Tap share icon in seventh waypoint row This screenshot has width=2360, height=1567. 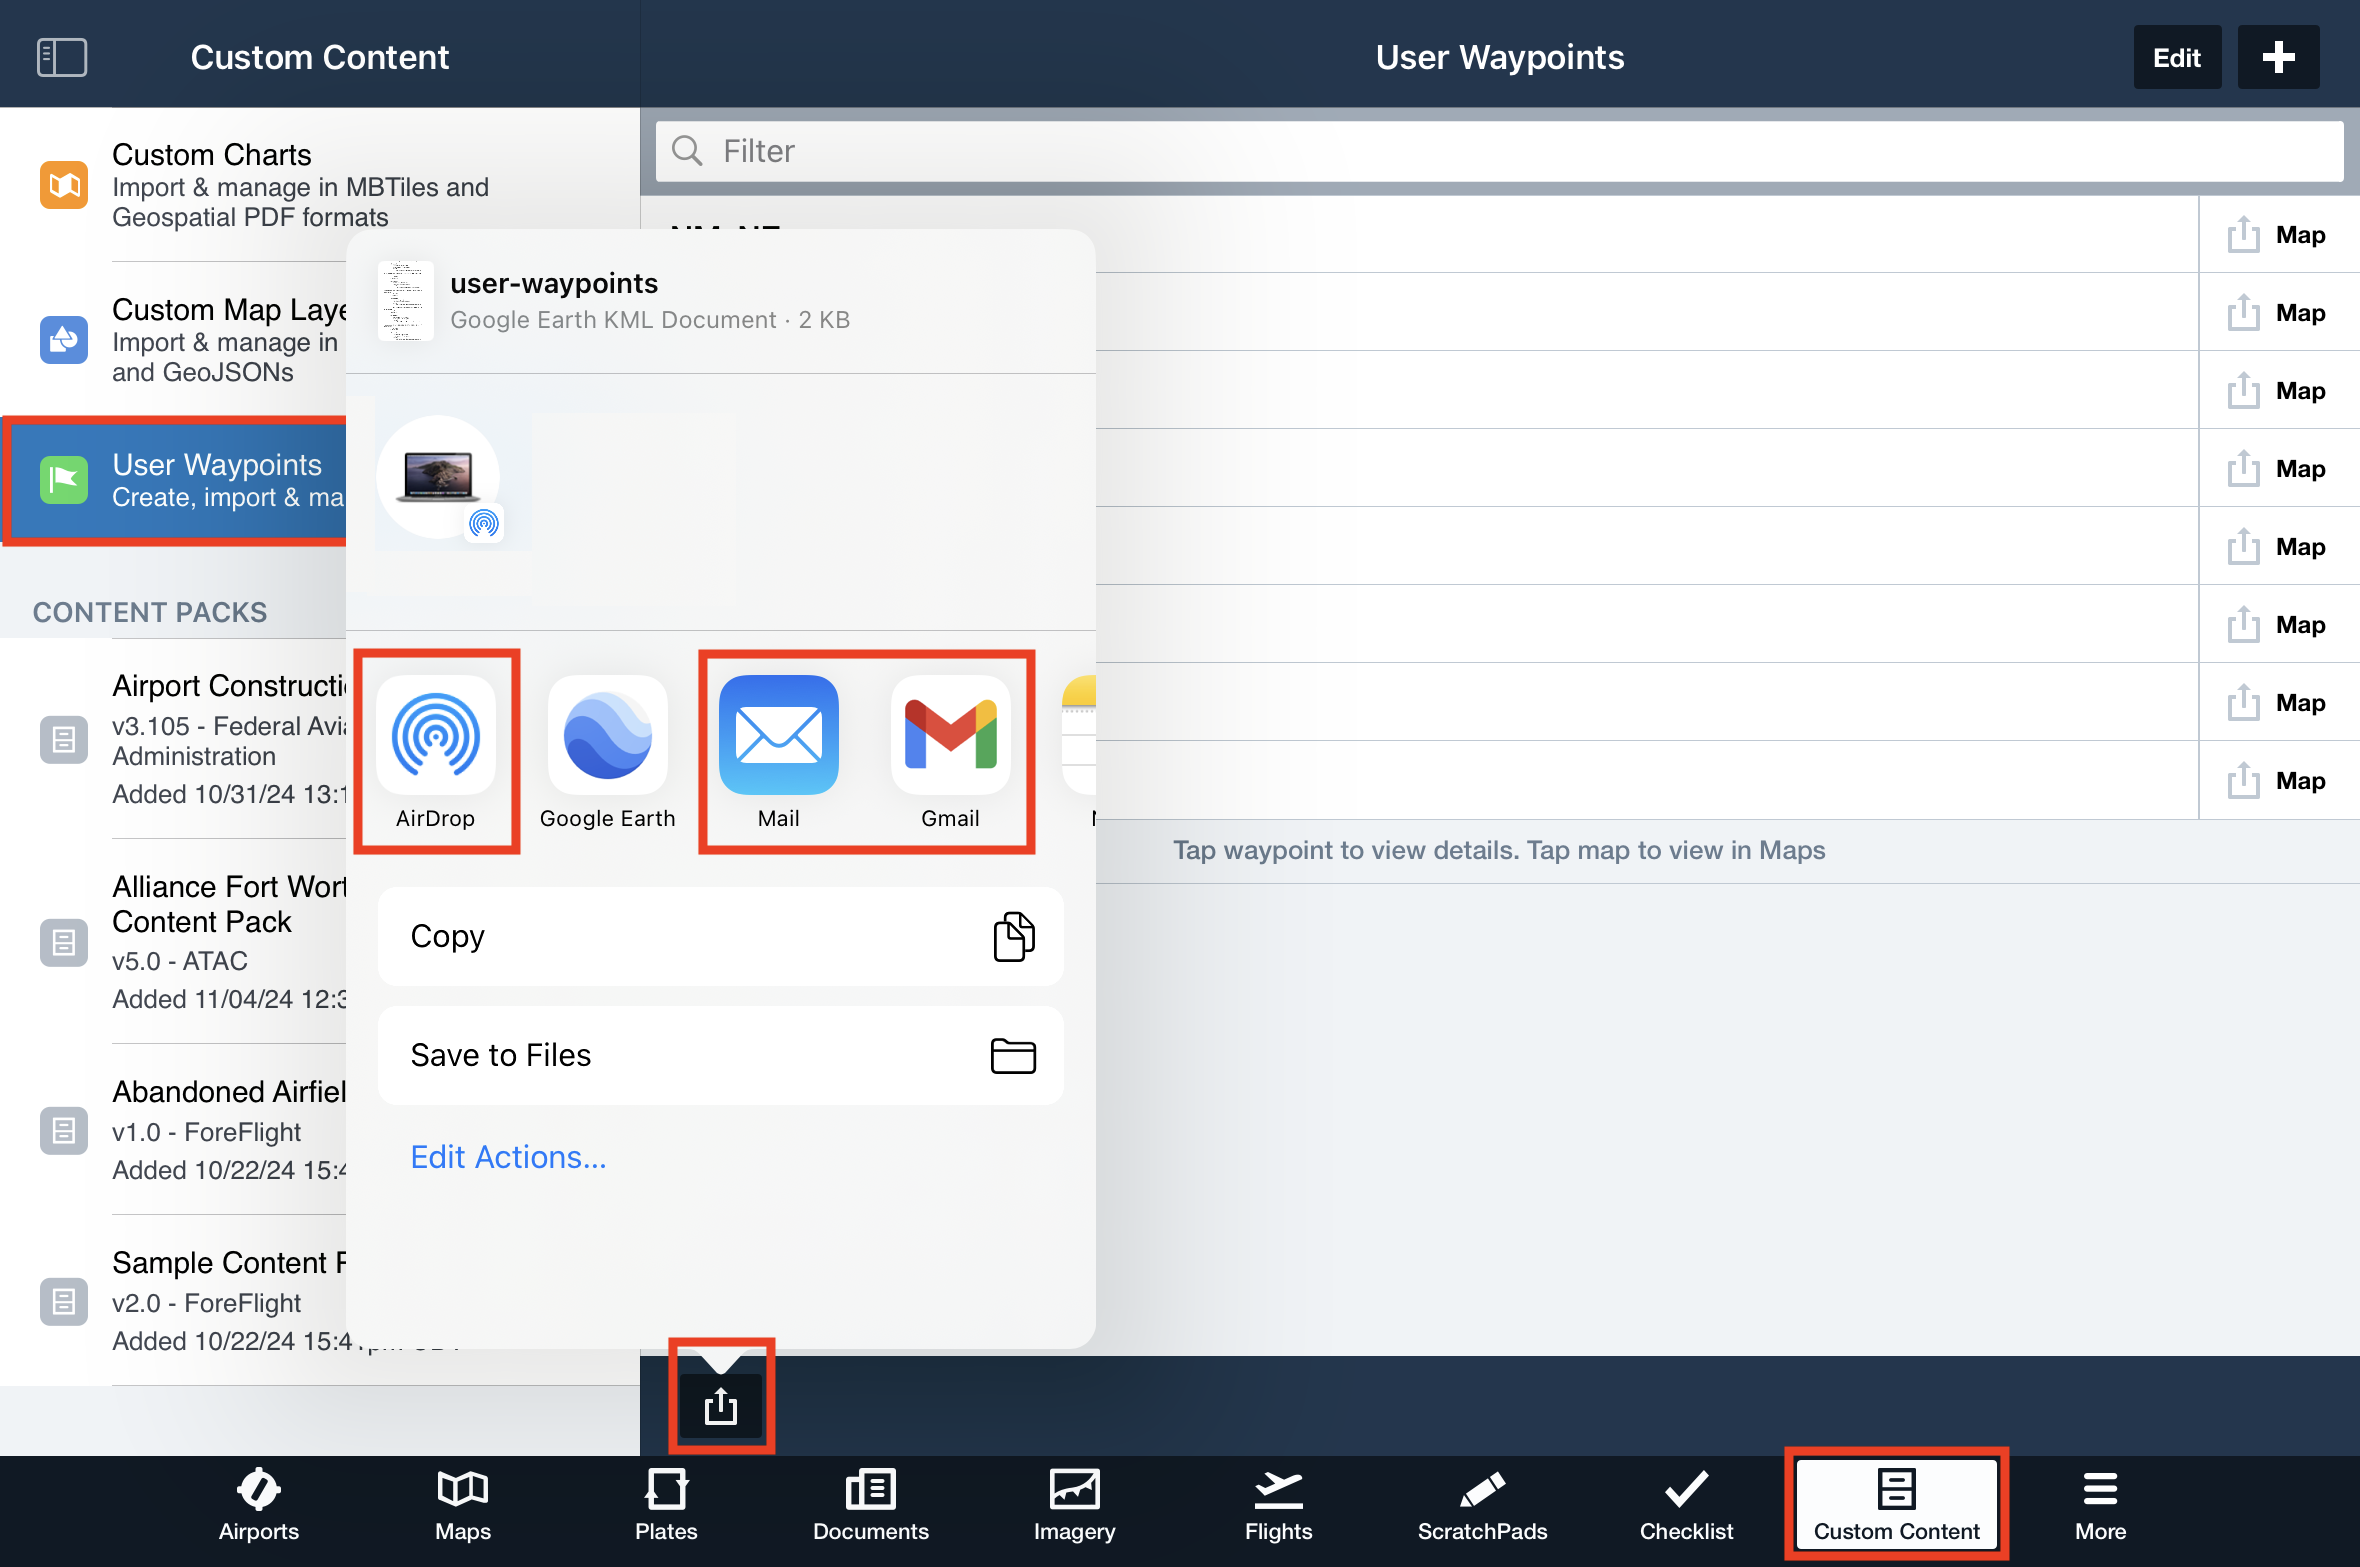[x=2243, y=702]
